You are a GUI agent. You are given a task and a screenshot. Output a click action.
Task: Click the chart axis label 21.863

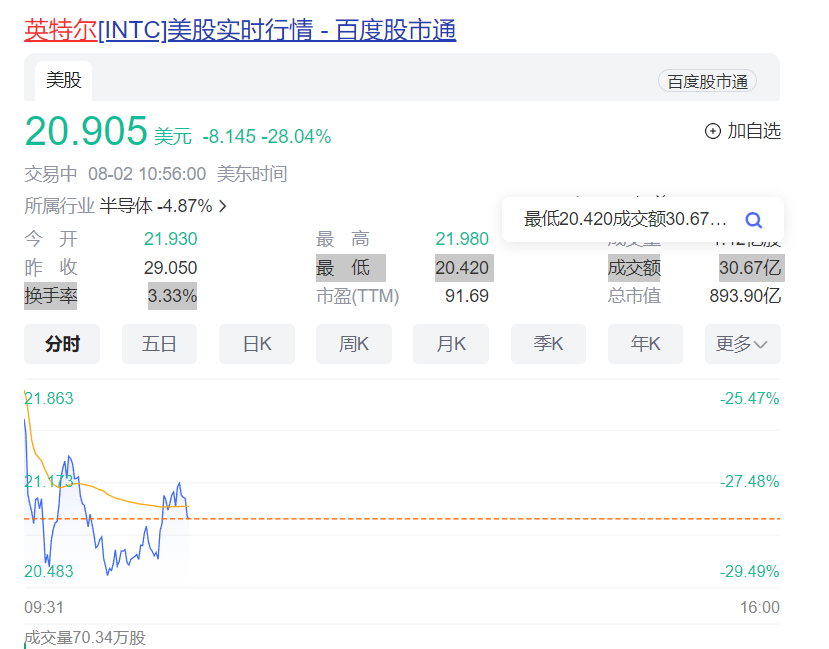(49, 398)
